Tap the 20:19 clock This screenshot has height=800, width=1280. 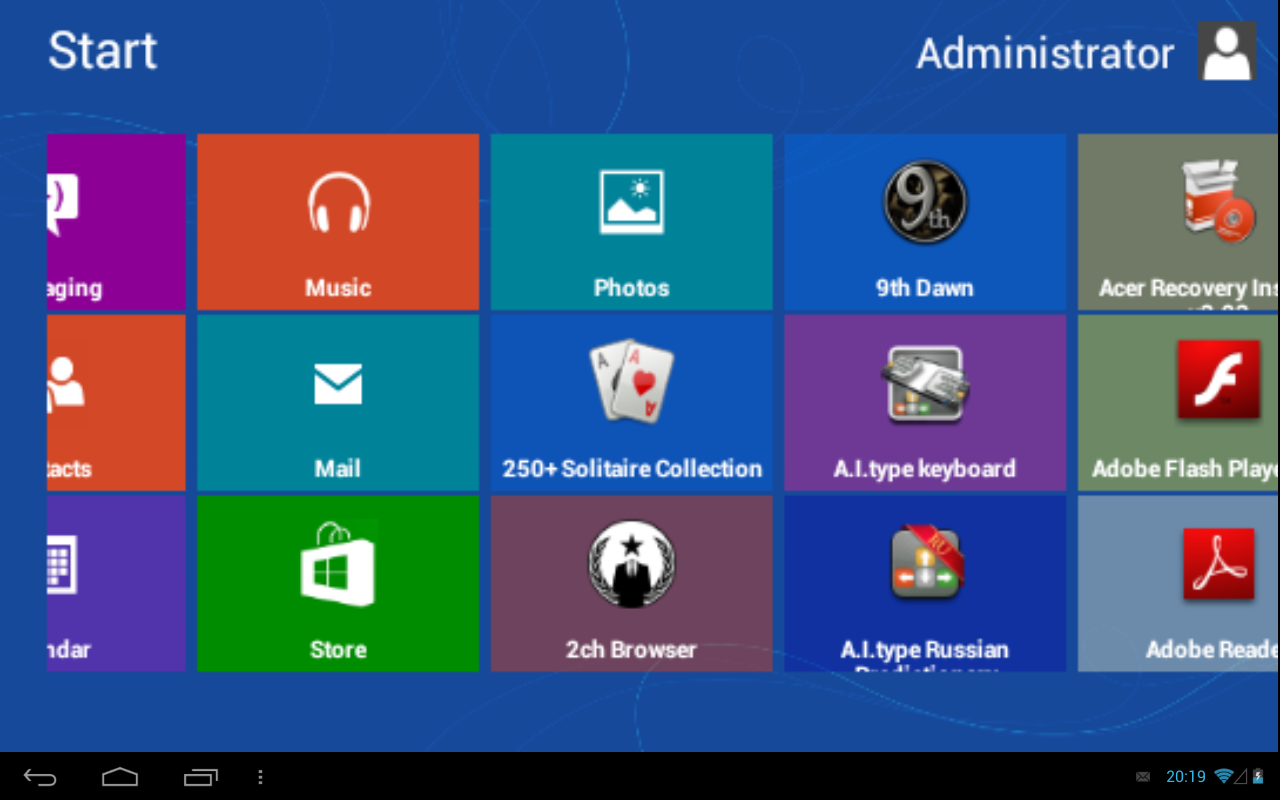1186,777
